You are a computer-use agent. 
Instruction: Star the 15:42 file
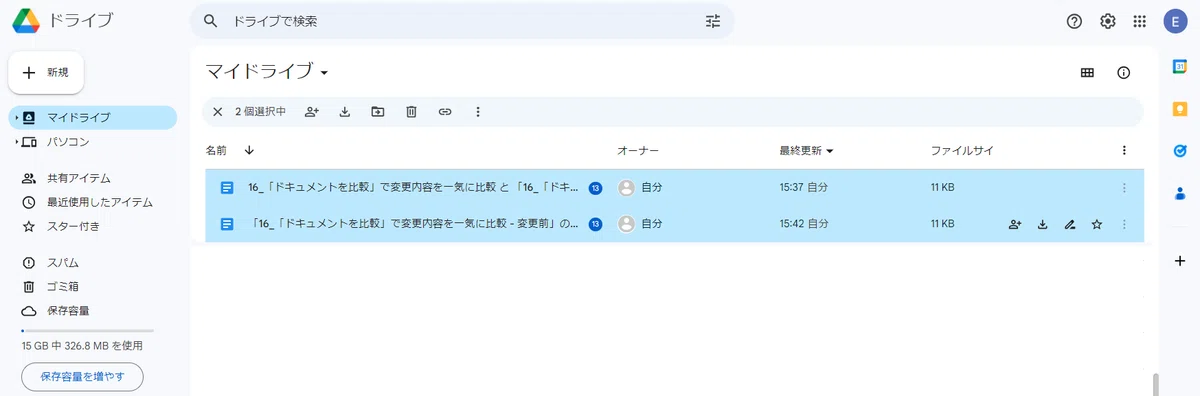1097,224
